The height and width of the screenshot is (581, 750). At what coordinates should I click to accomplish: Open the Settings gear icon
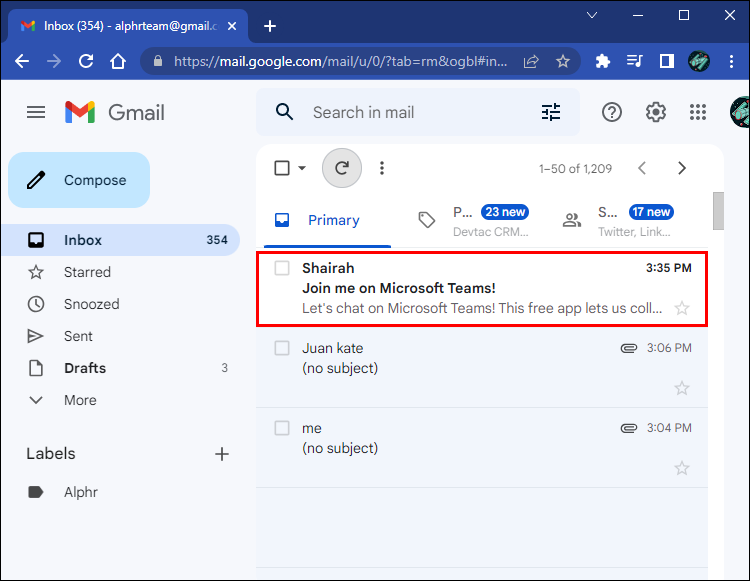click(x=655, y=112)
